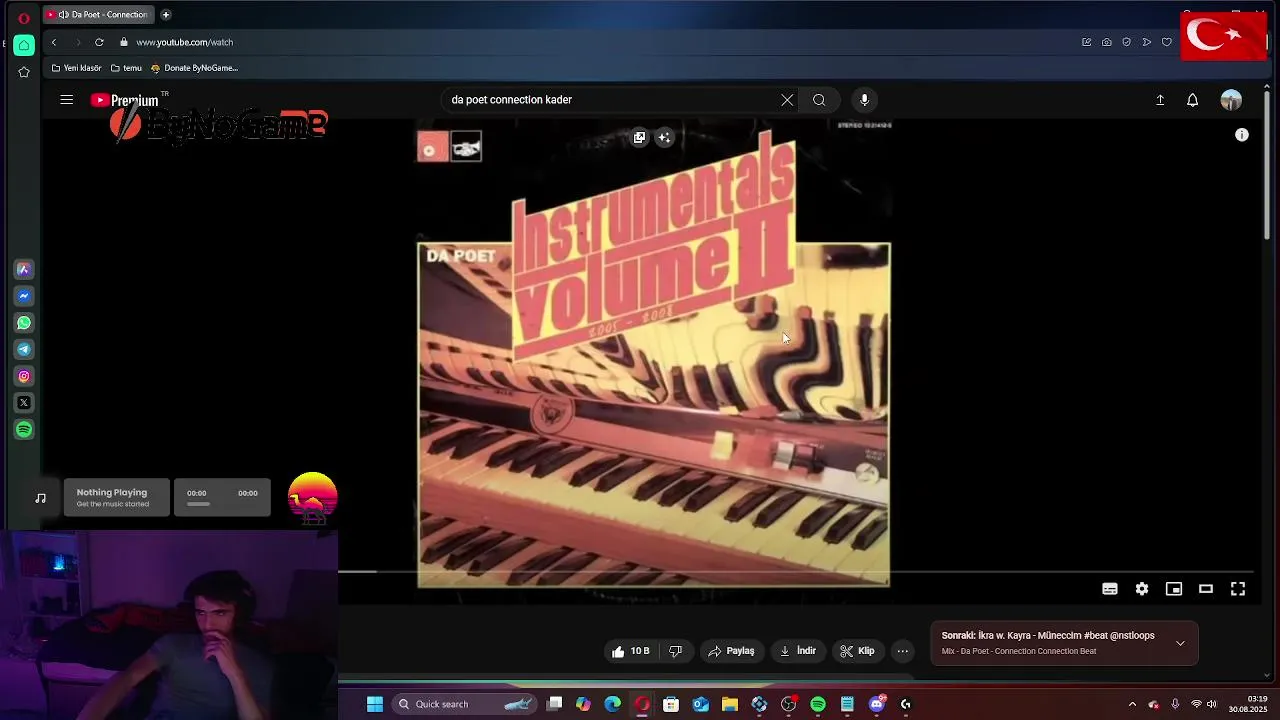Open Telegram in Opera sidebar
1280x720 pixels.
24,349
